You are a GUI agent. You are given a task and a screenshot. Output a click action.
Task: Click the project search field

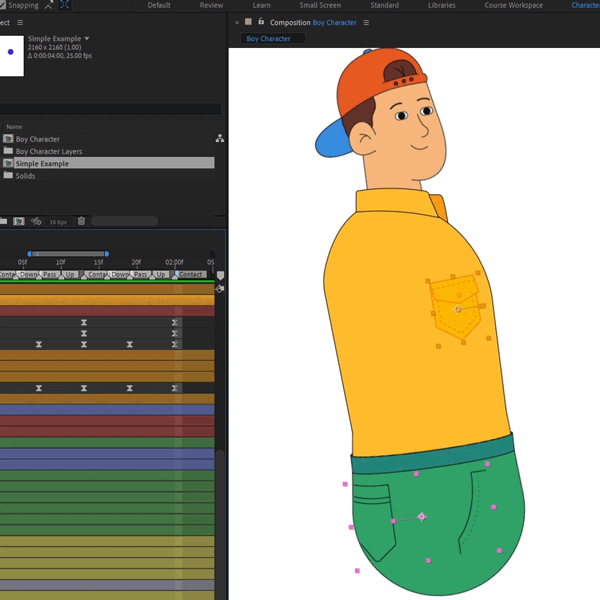[x=111, y=109]
